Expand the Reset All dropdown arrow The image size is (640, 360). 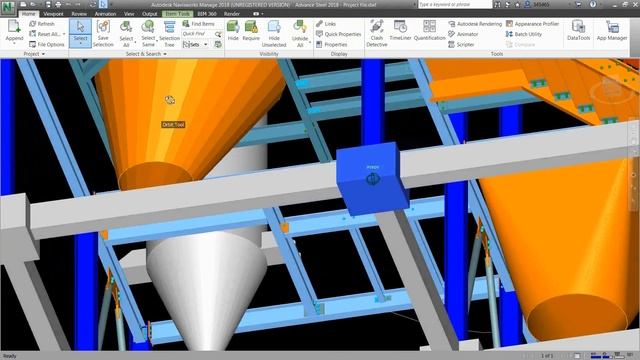click(64, 34)
